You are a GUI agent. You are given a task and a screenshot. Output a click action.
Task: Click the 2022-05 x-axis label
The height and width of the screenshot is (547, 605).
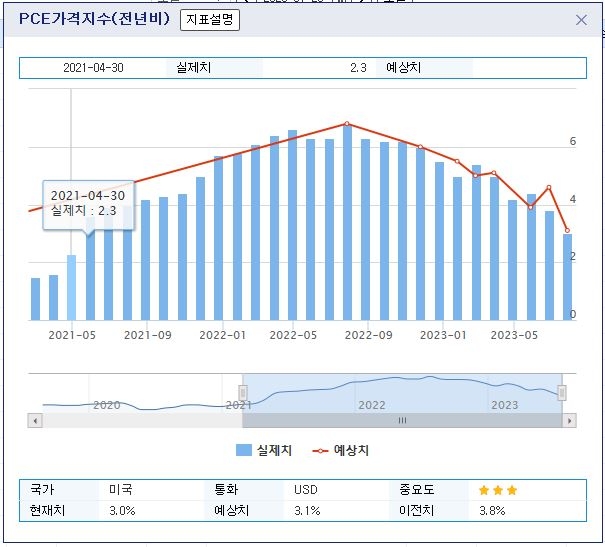tap(293, 335)
